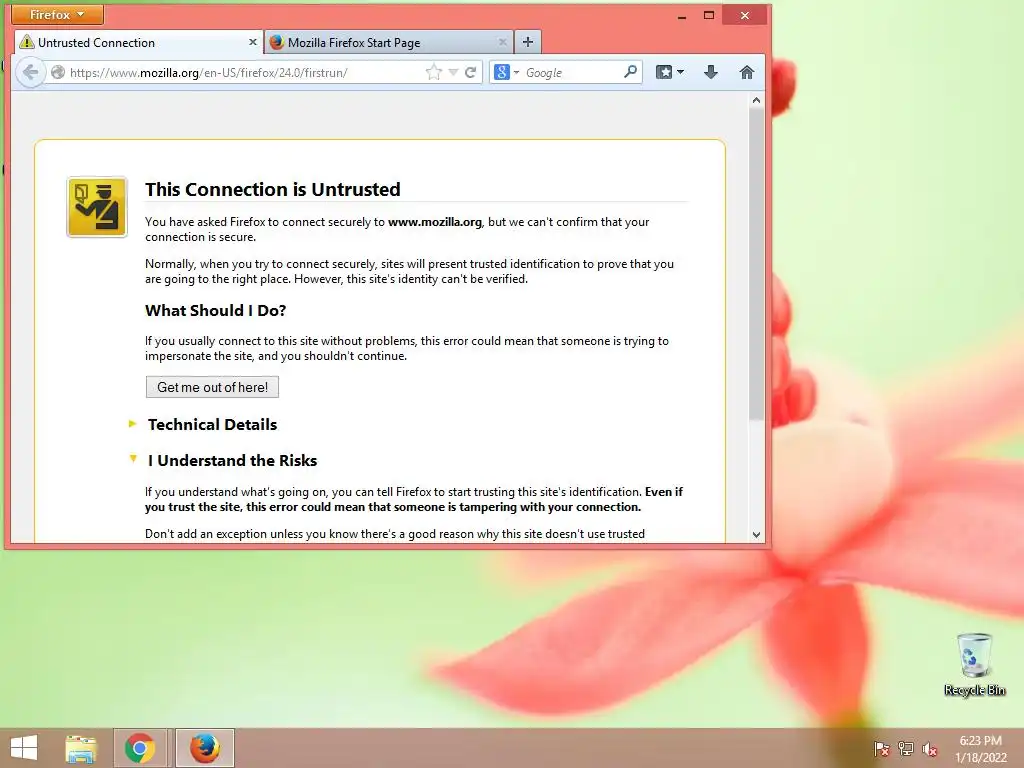Click the taskbar clock showing 6:23 PM
The image size is (1024, 768).
pyautogui.click(x=980, y=749)
